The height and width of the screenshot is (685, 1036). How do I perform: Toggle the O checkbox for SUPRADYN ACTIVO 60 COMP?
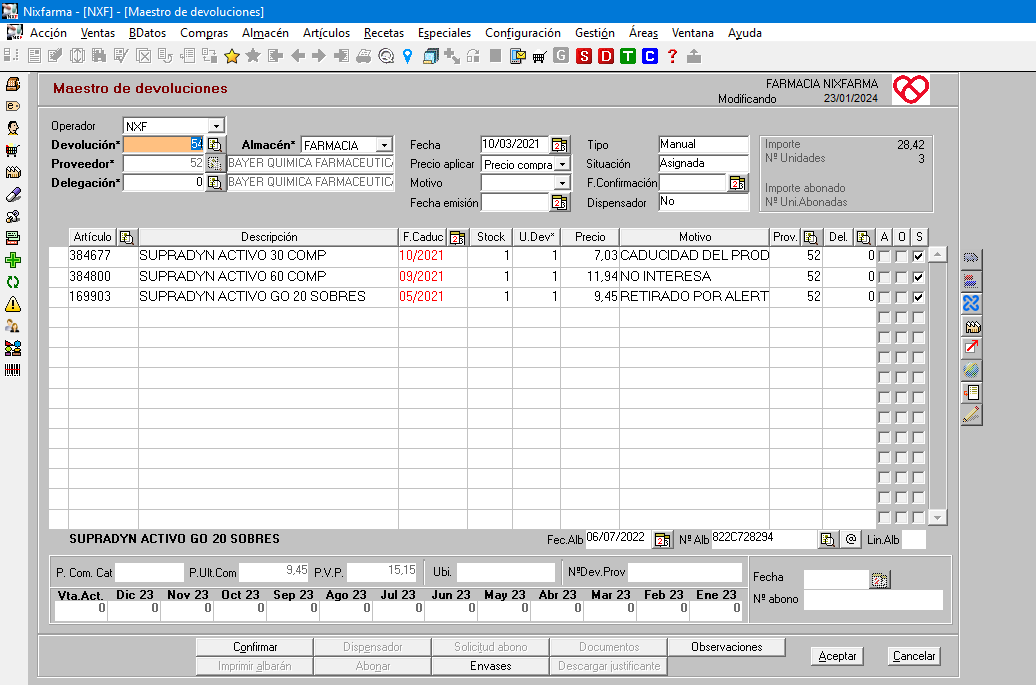tap(902, 277)
